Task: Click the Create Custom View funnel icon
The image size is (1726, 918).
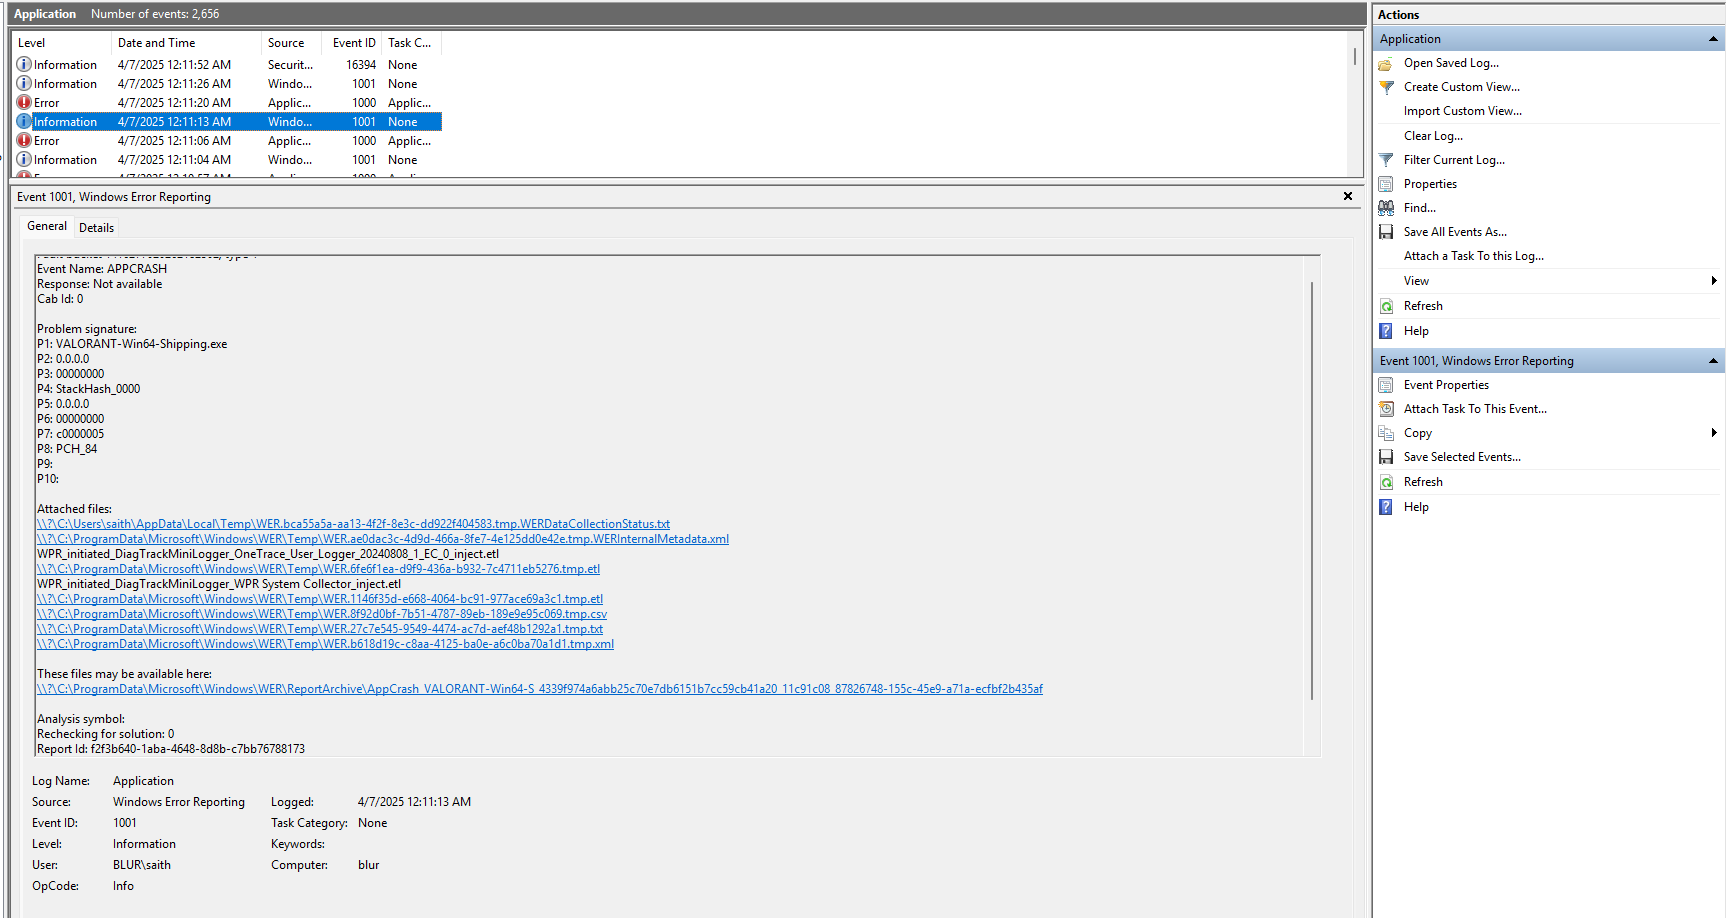Action: [x=1386, y=87]
